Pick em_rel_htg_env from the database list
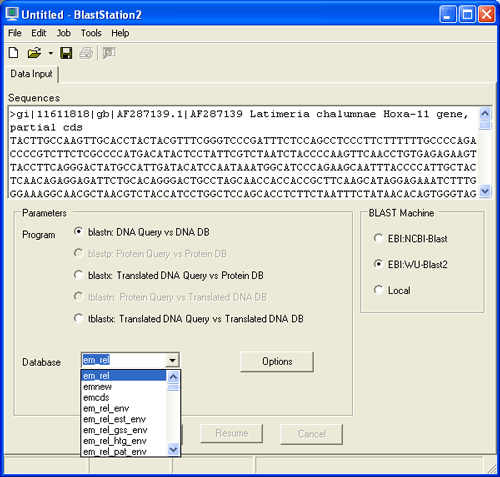500x477 pixels. click(x=124, y=441)
